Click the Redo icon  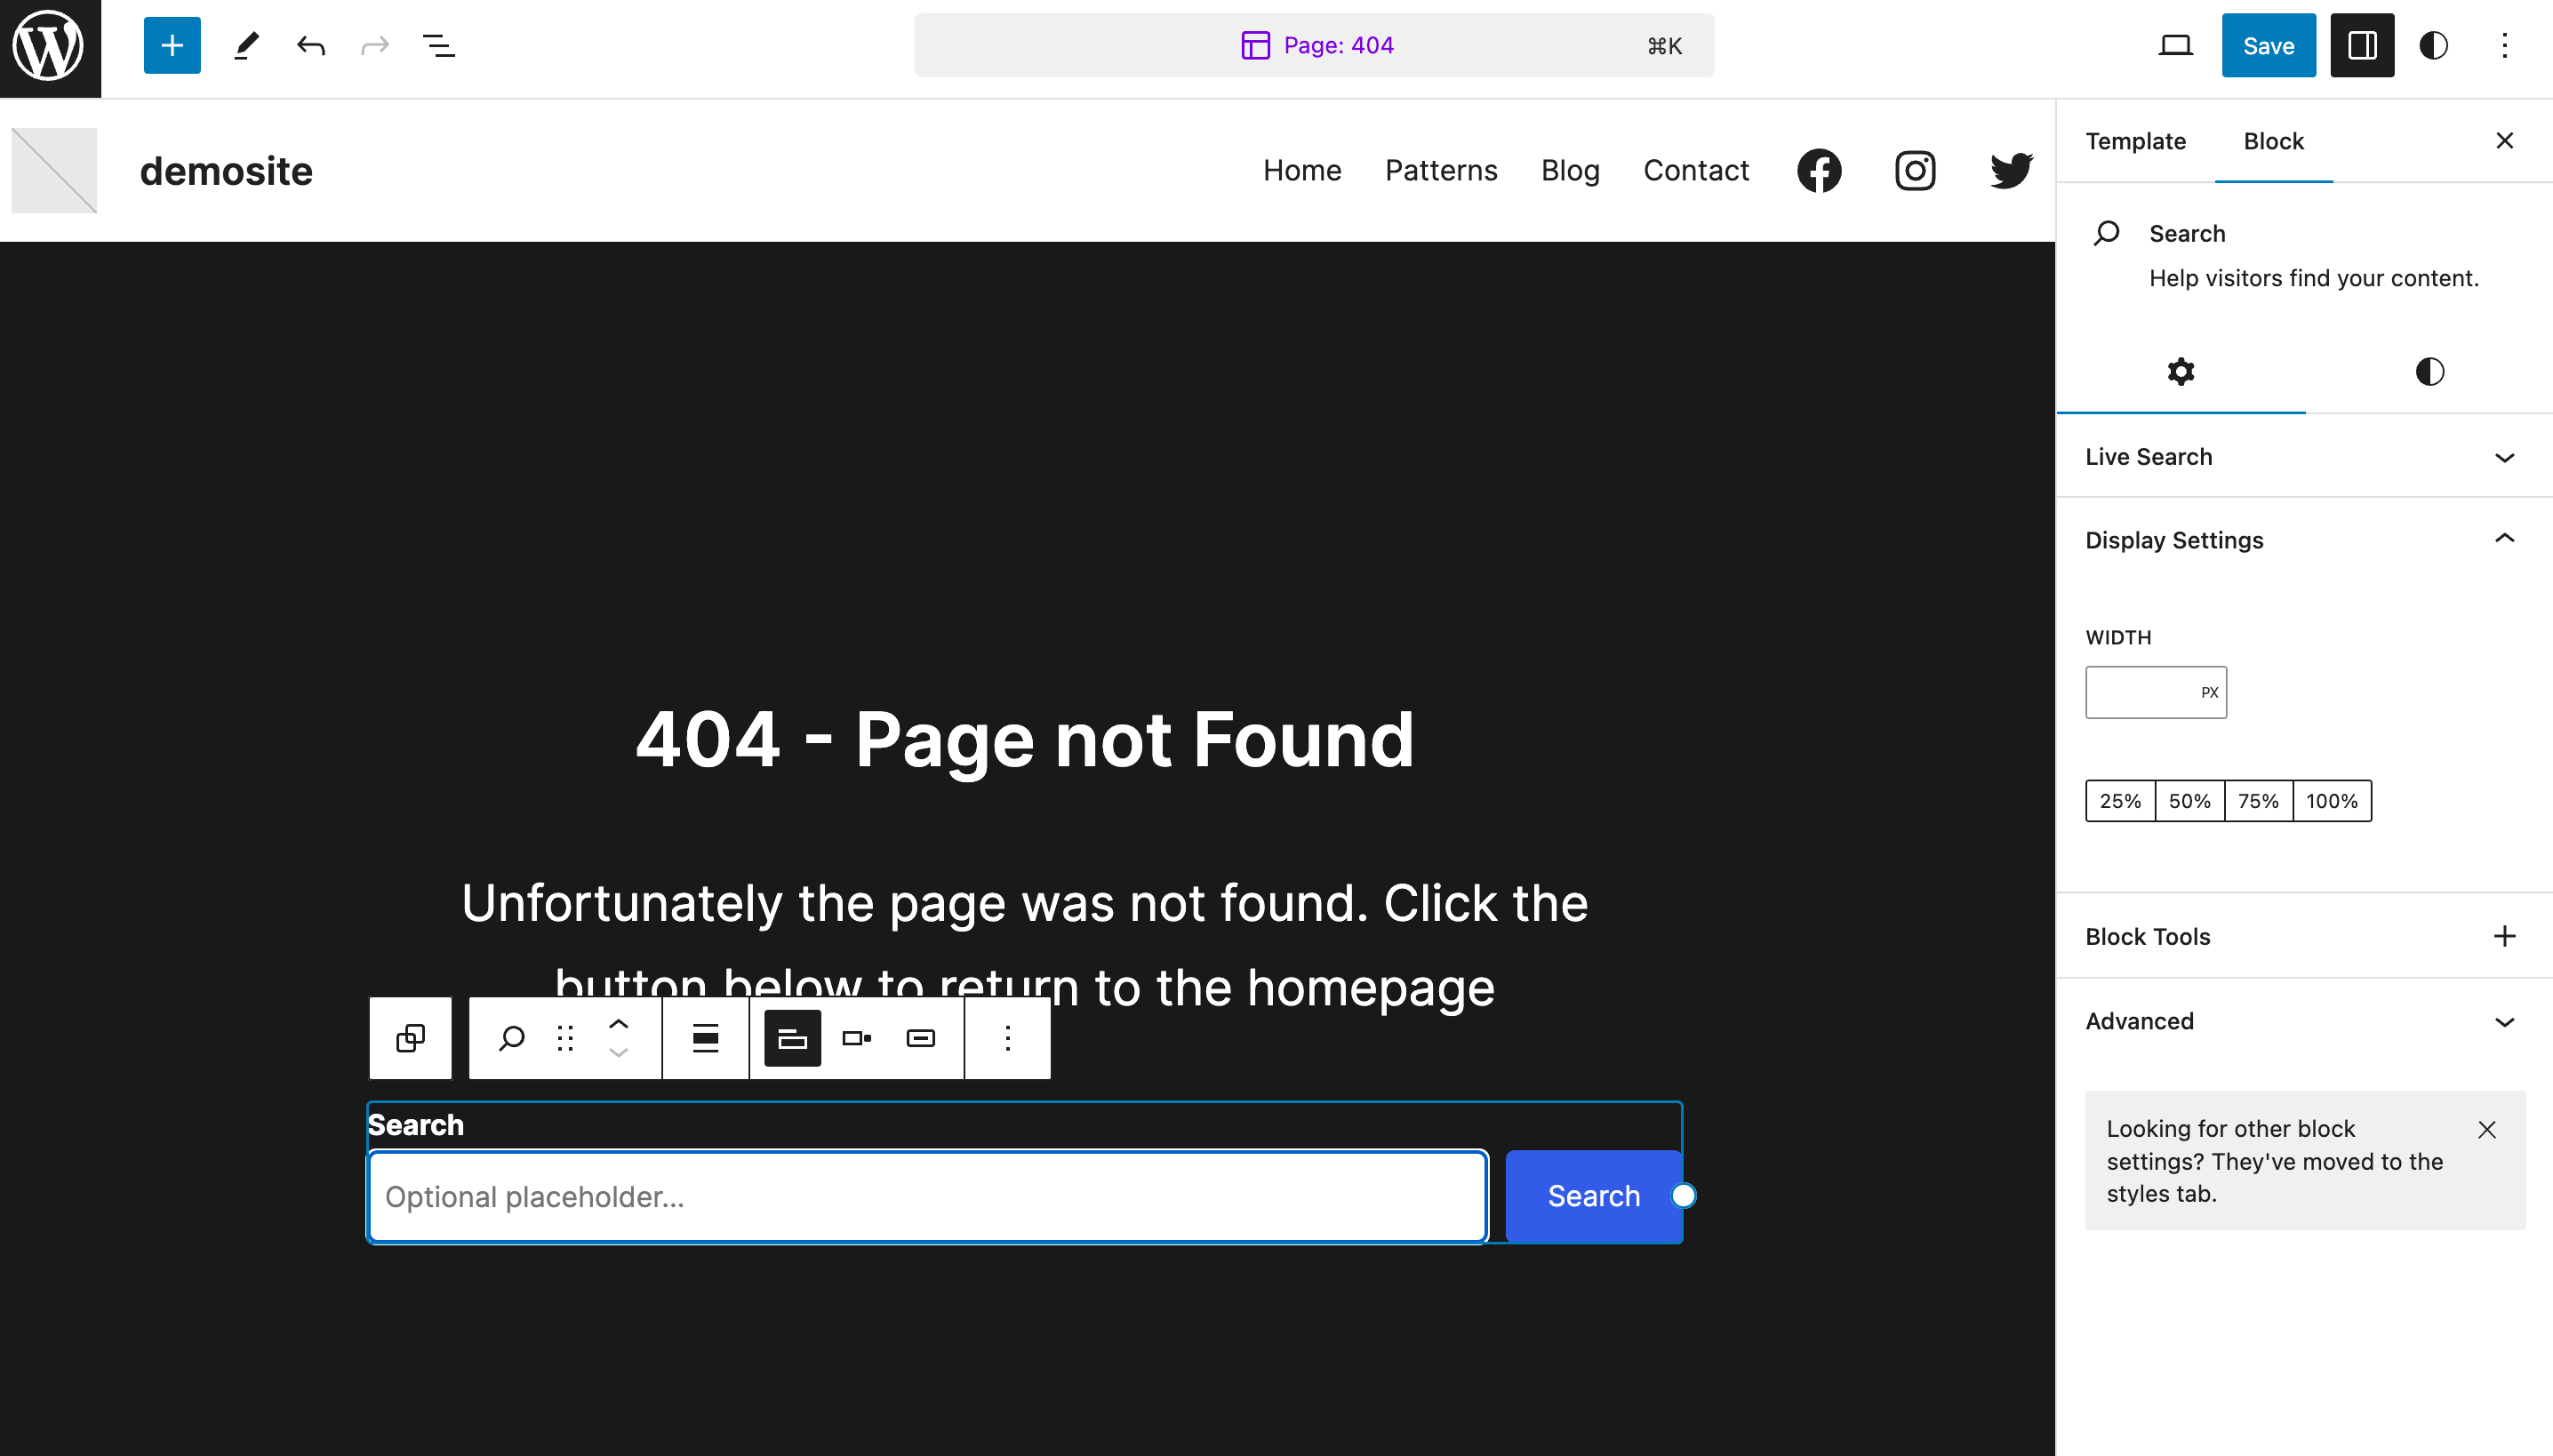[x=373, y=45]
